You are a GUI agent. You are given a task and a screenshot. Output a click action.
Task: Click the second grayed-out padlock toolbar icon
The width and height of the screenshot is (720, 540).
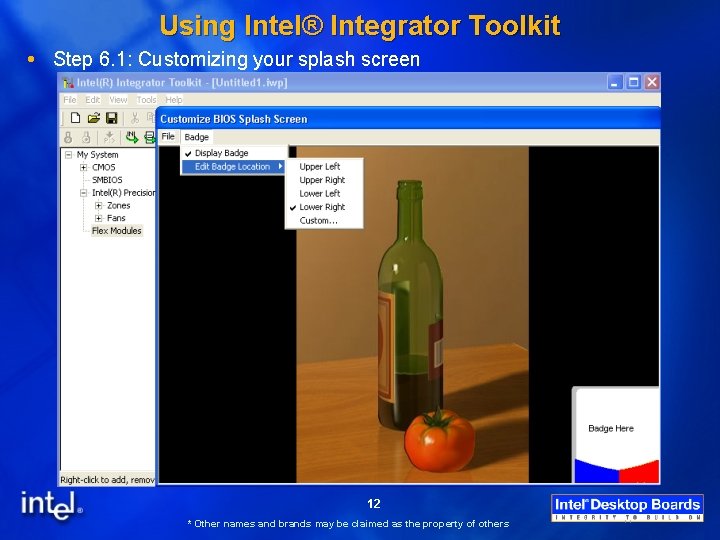(86, 137)
